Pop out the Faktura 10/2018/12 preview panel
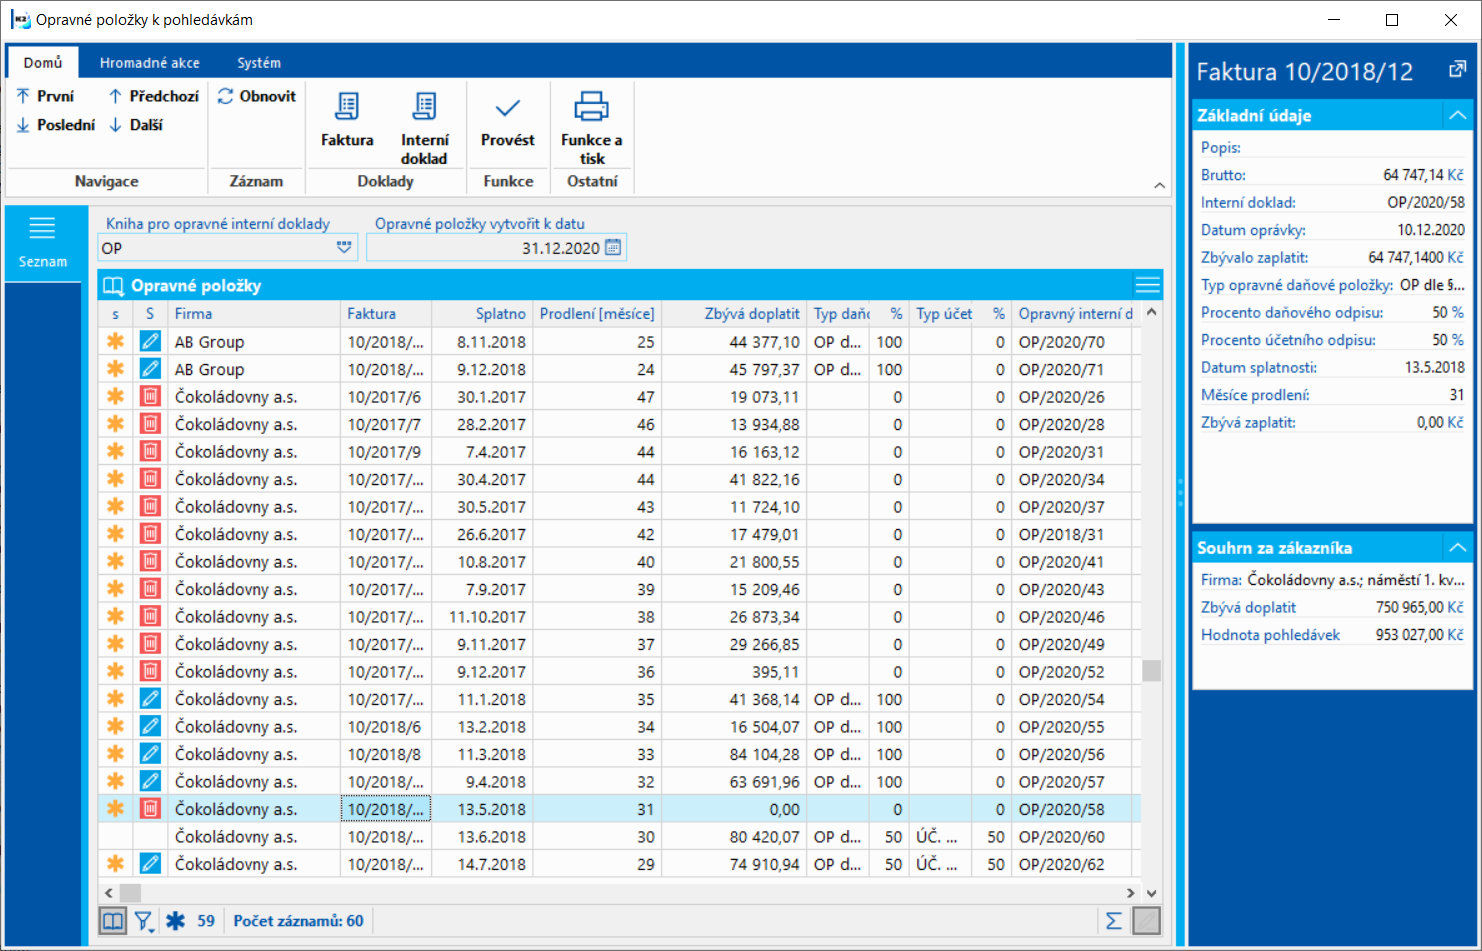 point(1457,70)
